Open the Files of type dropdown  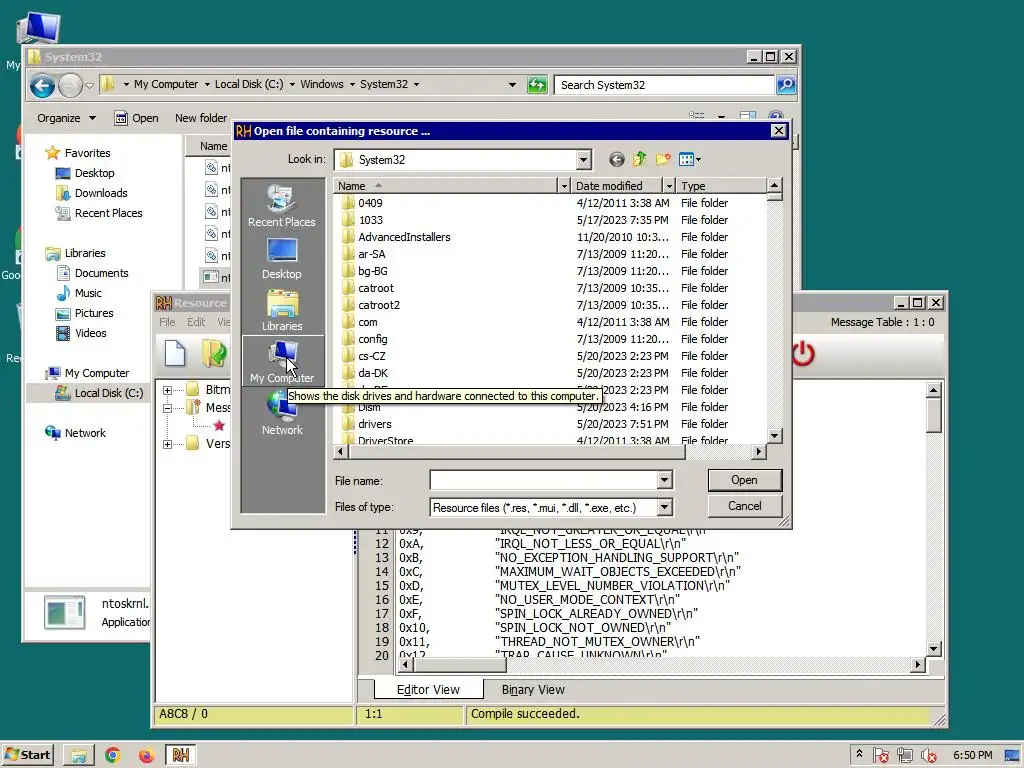pyautogui.click(x=664, y=507)
